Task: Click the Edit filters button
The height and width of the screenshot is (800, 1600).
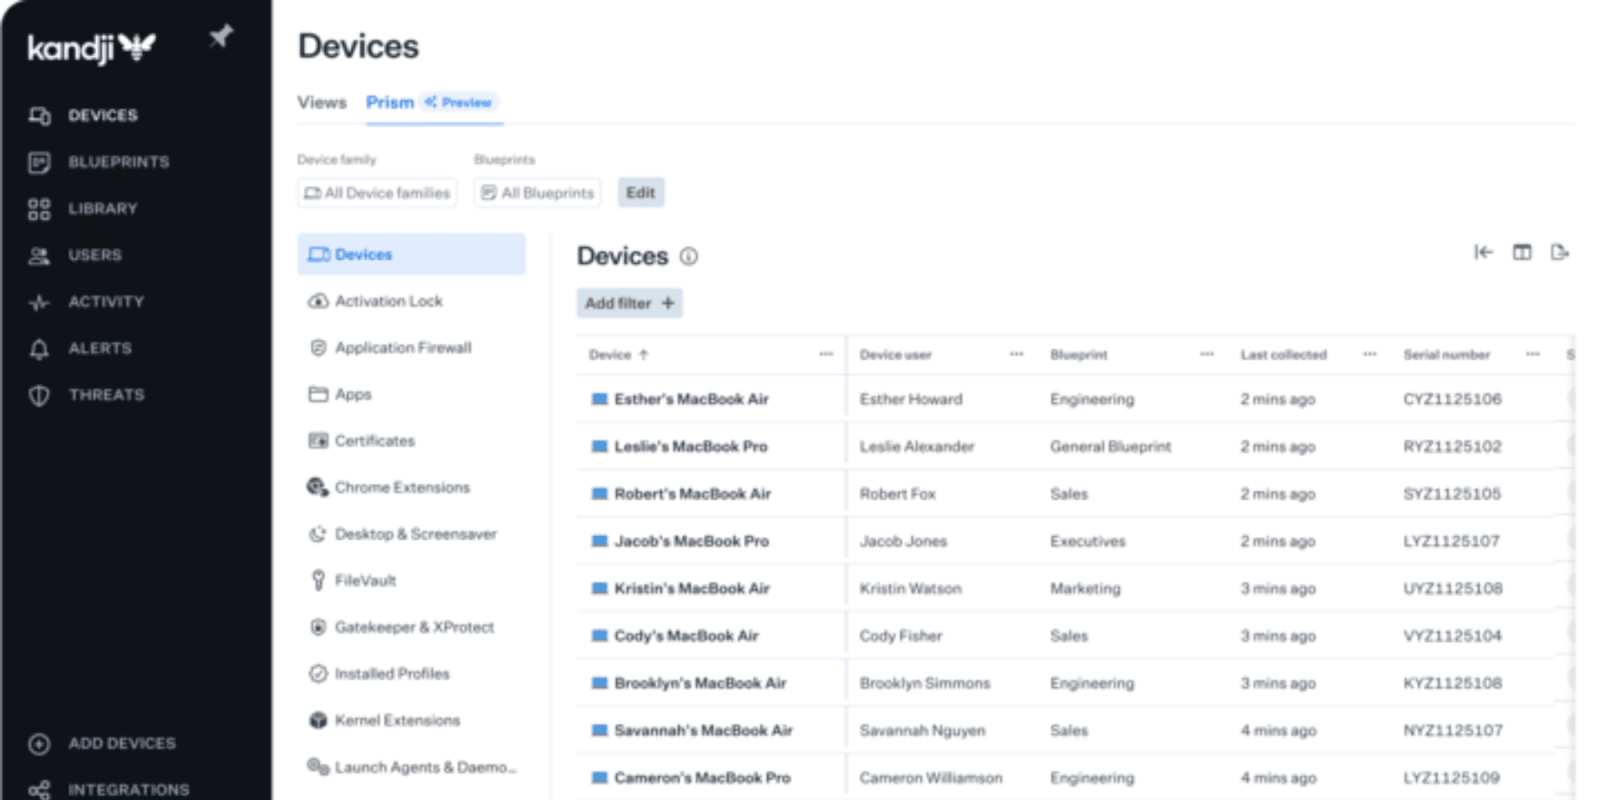Action: click(x=640, y=193)
